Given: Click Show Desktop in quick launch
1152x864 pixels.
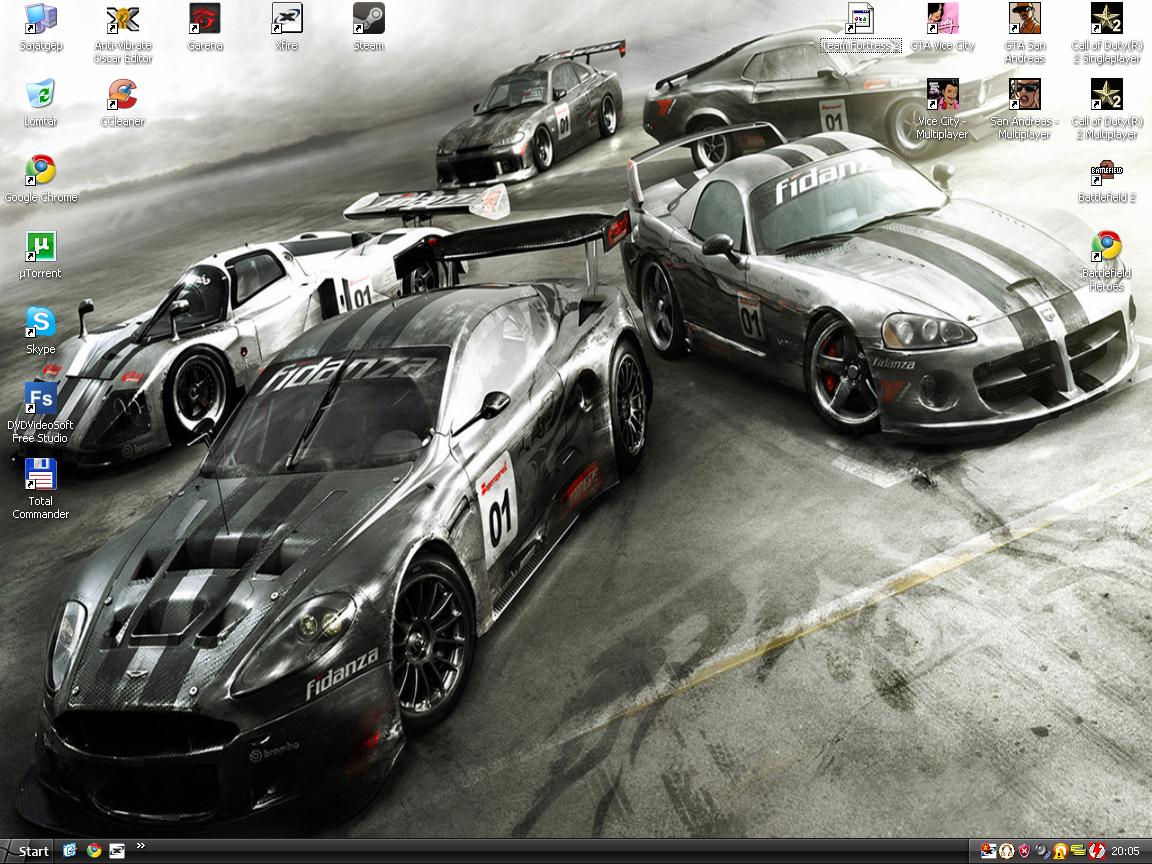Looking at the screenshot, I should click(x=71, y=851).
